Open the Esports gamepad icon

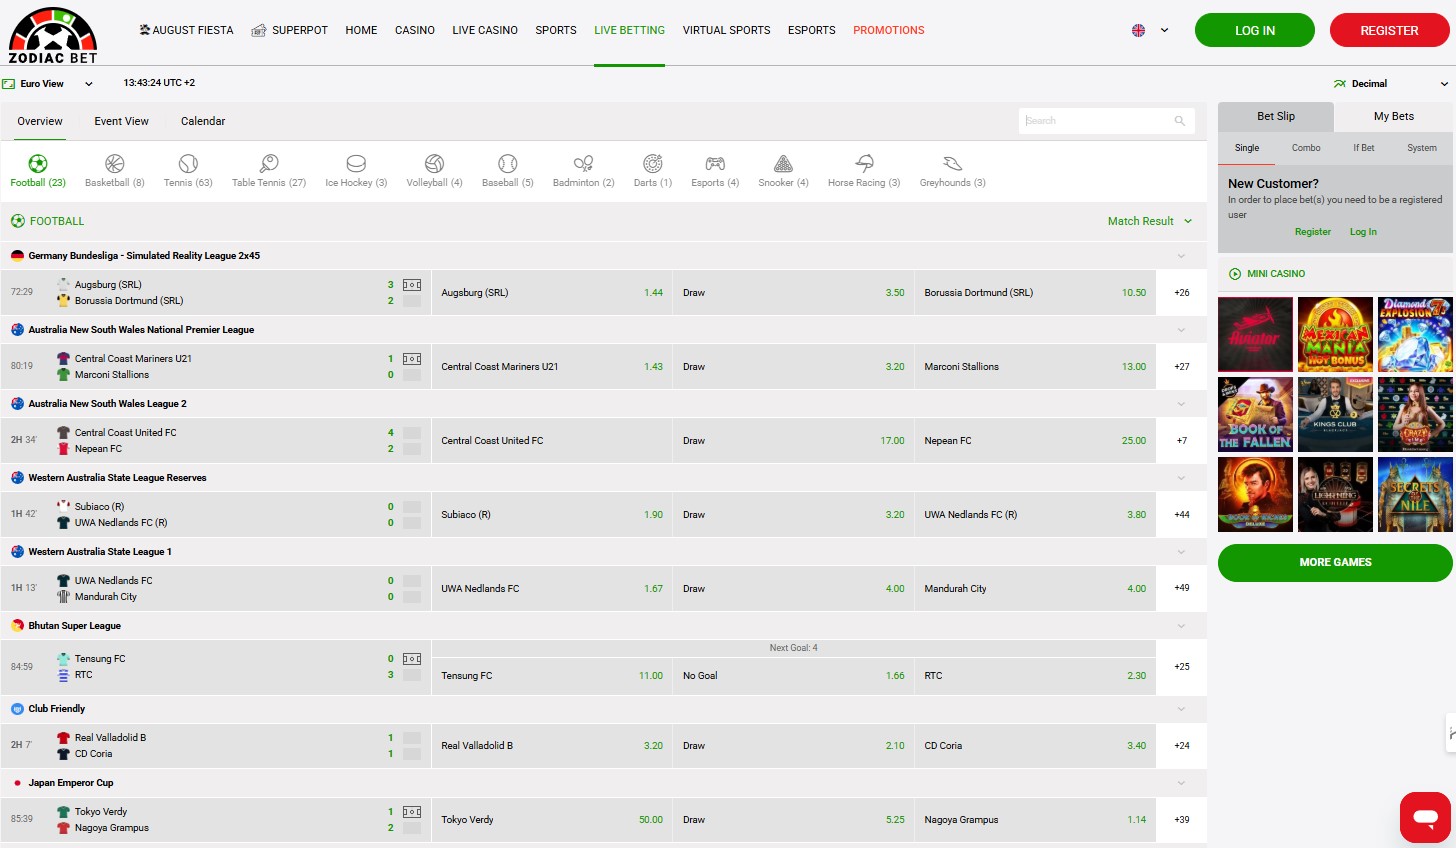(715, 164)
